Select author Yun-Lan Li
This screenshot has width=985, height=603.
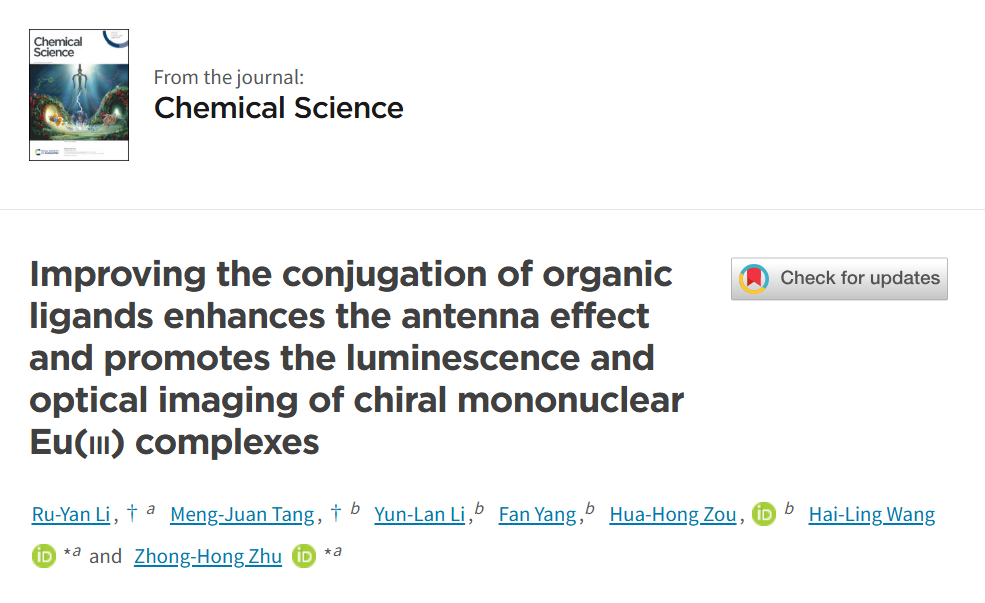420,515
